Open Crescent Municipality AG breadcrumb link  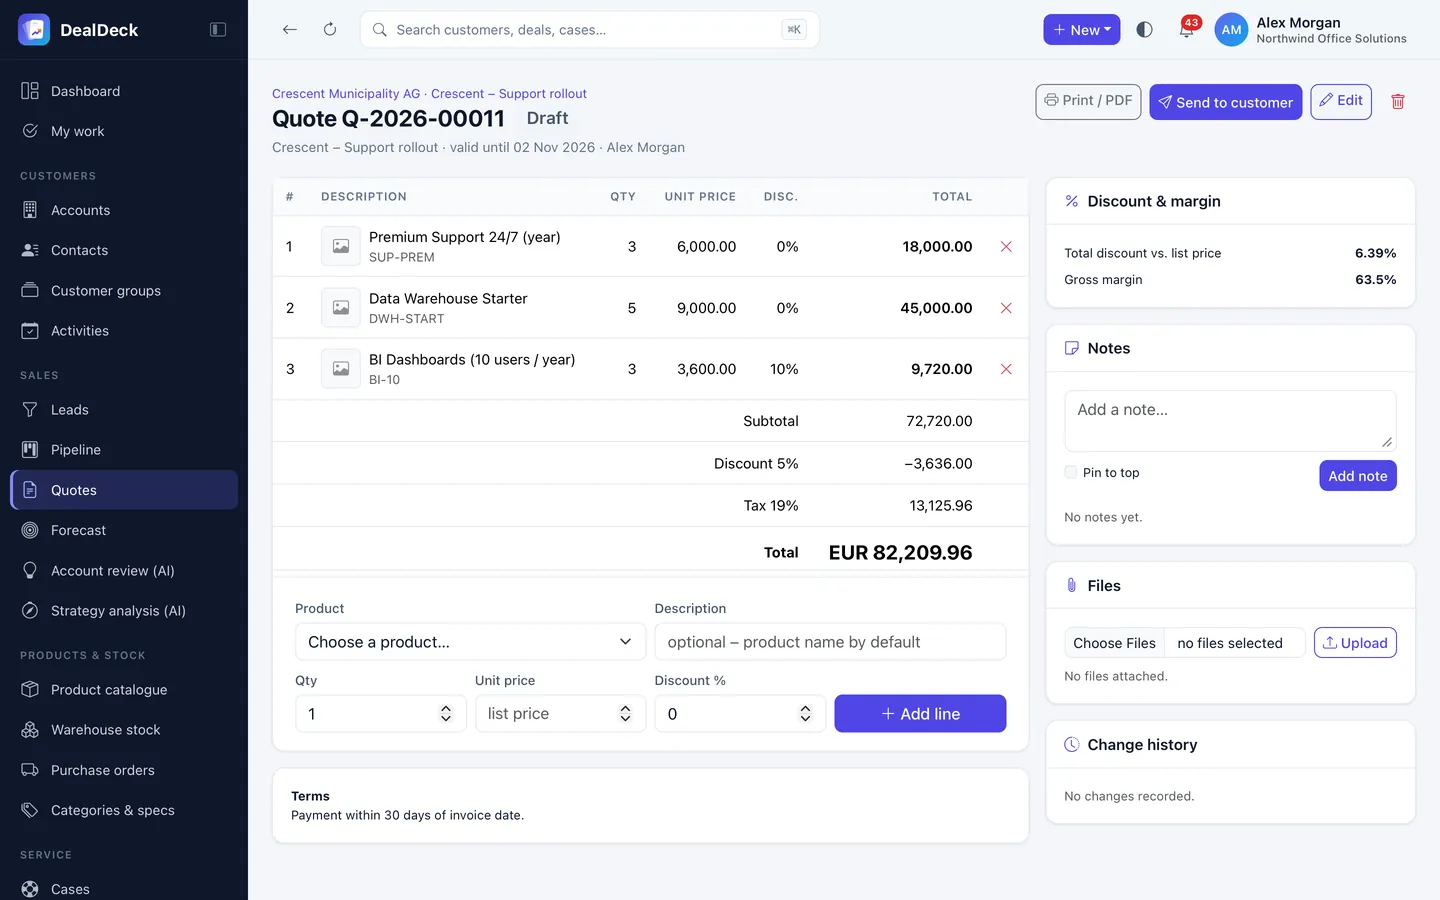pyautogui.click(x=346, y=94)
